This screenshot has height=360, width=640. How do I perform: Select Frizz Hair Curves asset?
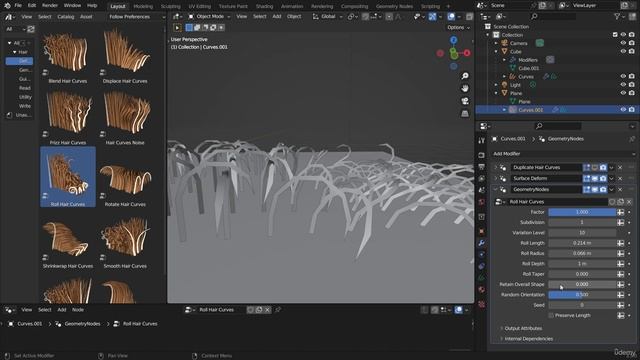click(68, 117)
